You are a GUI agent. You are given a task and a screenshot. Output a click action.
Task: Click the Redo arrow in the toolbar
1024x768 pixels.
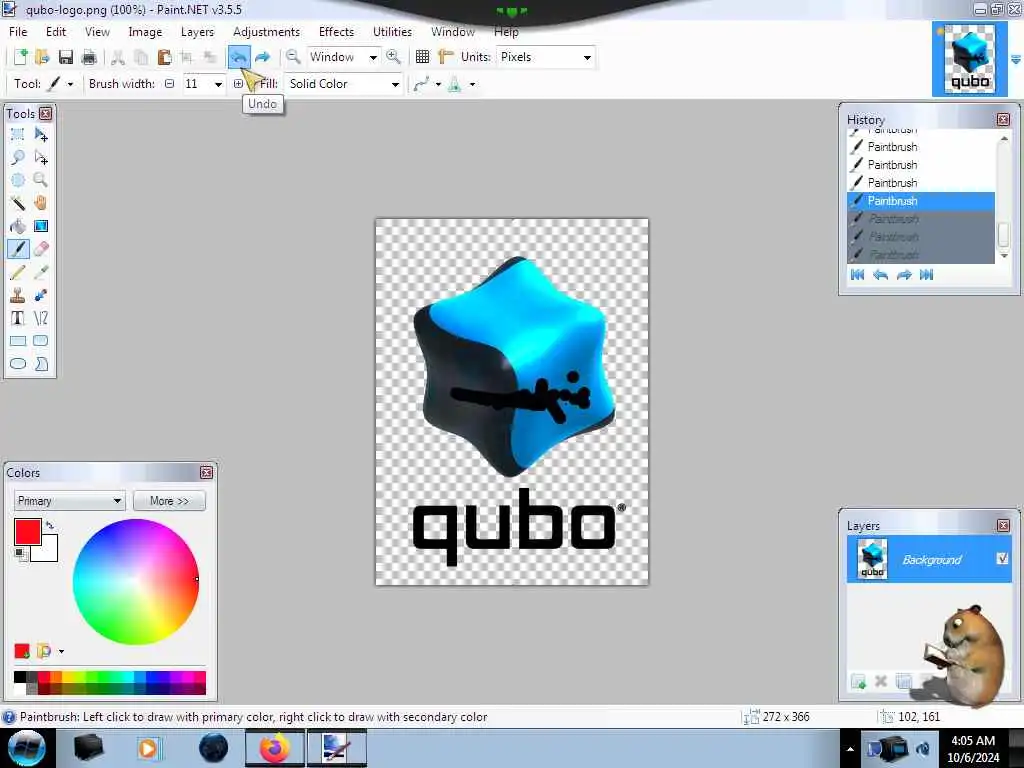coord(263,57)
